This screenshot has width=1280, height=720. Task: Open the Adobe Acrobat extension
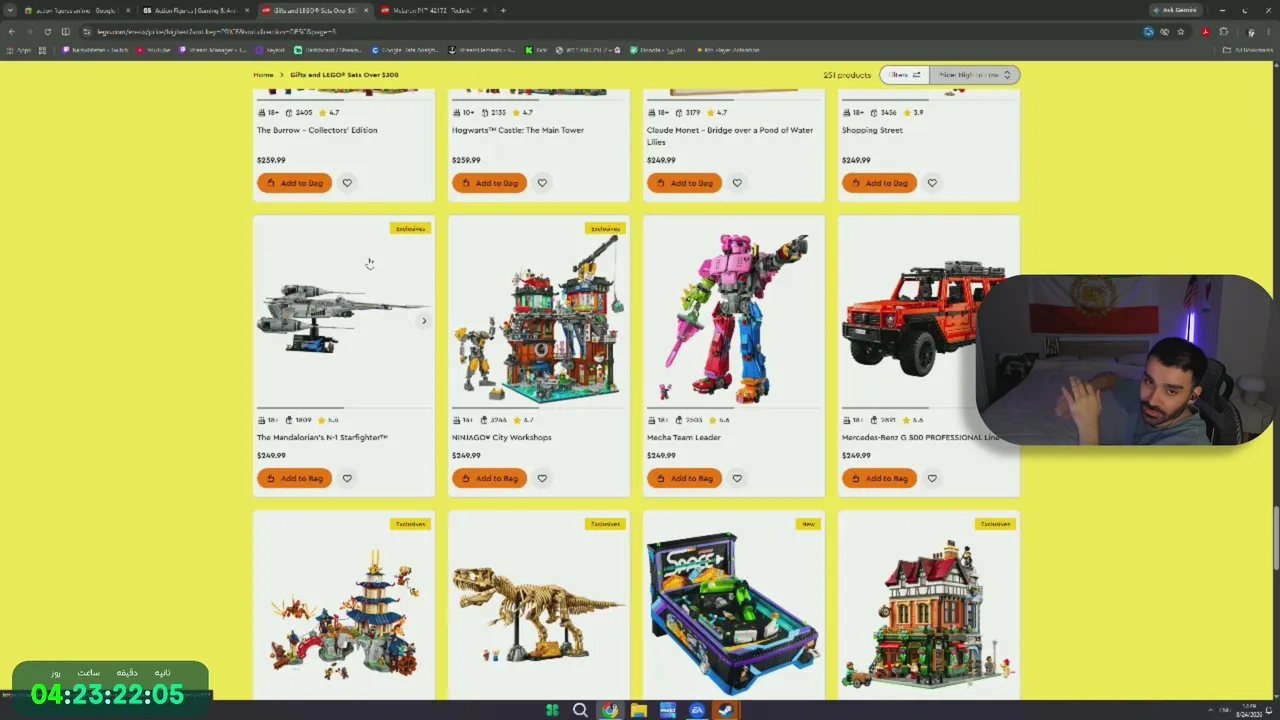1205,31
